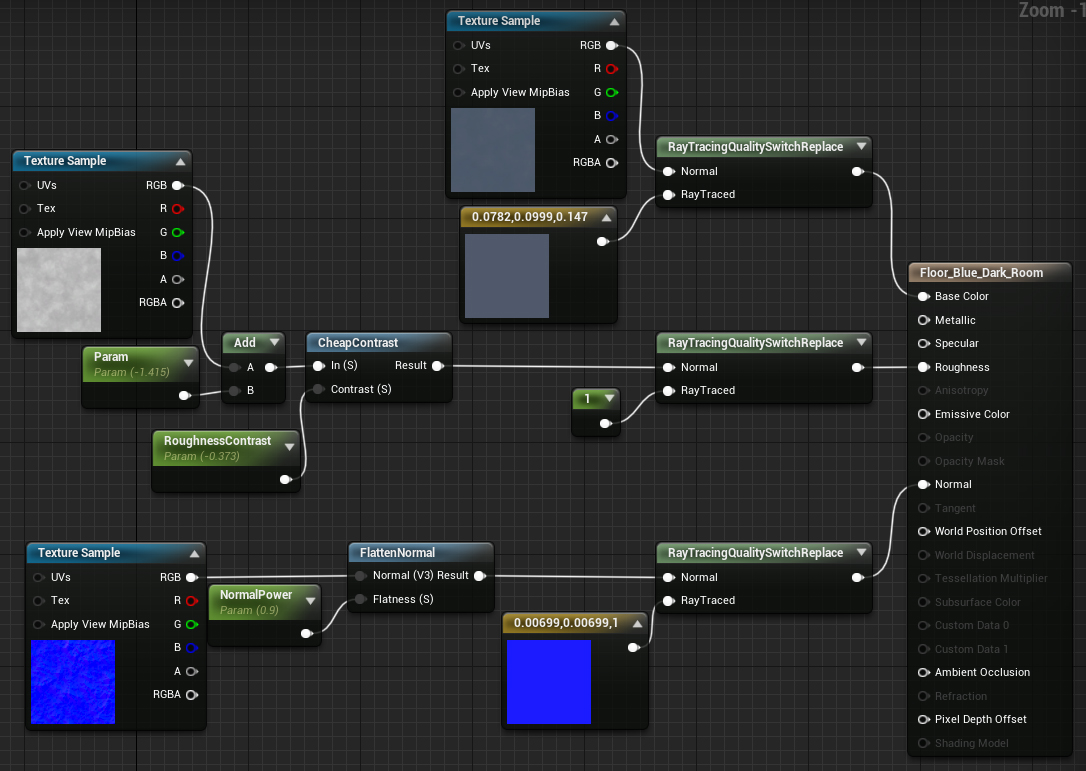The width and height of the screenshot is (1086, 771).
Task: Expand top RayTracingQualitySwitchReplace node arrow
Action: (862, 146)
